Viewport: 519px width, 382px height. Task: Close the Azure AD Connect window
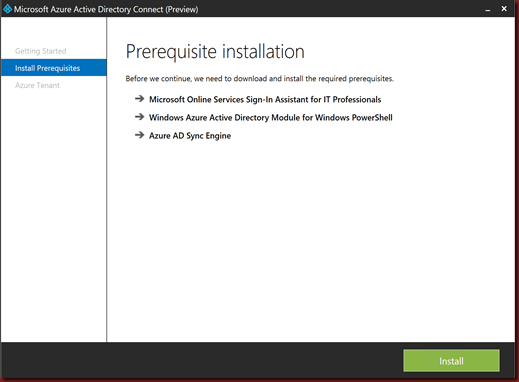tap(504, 9)
